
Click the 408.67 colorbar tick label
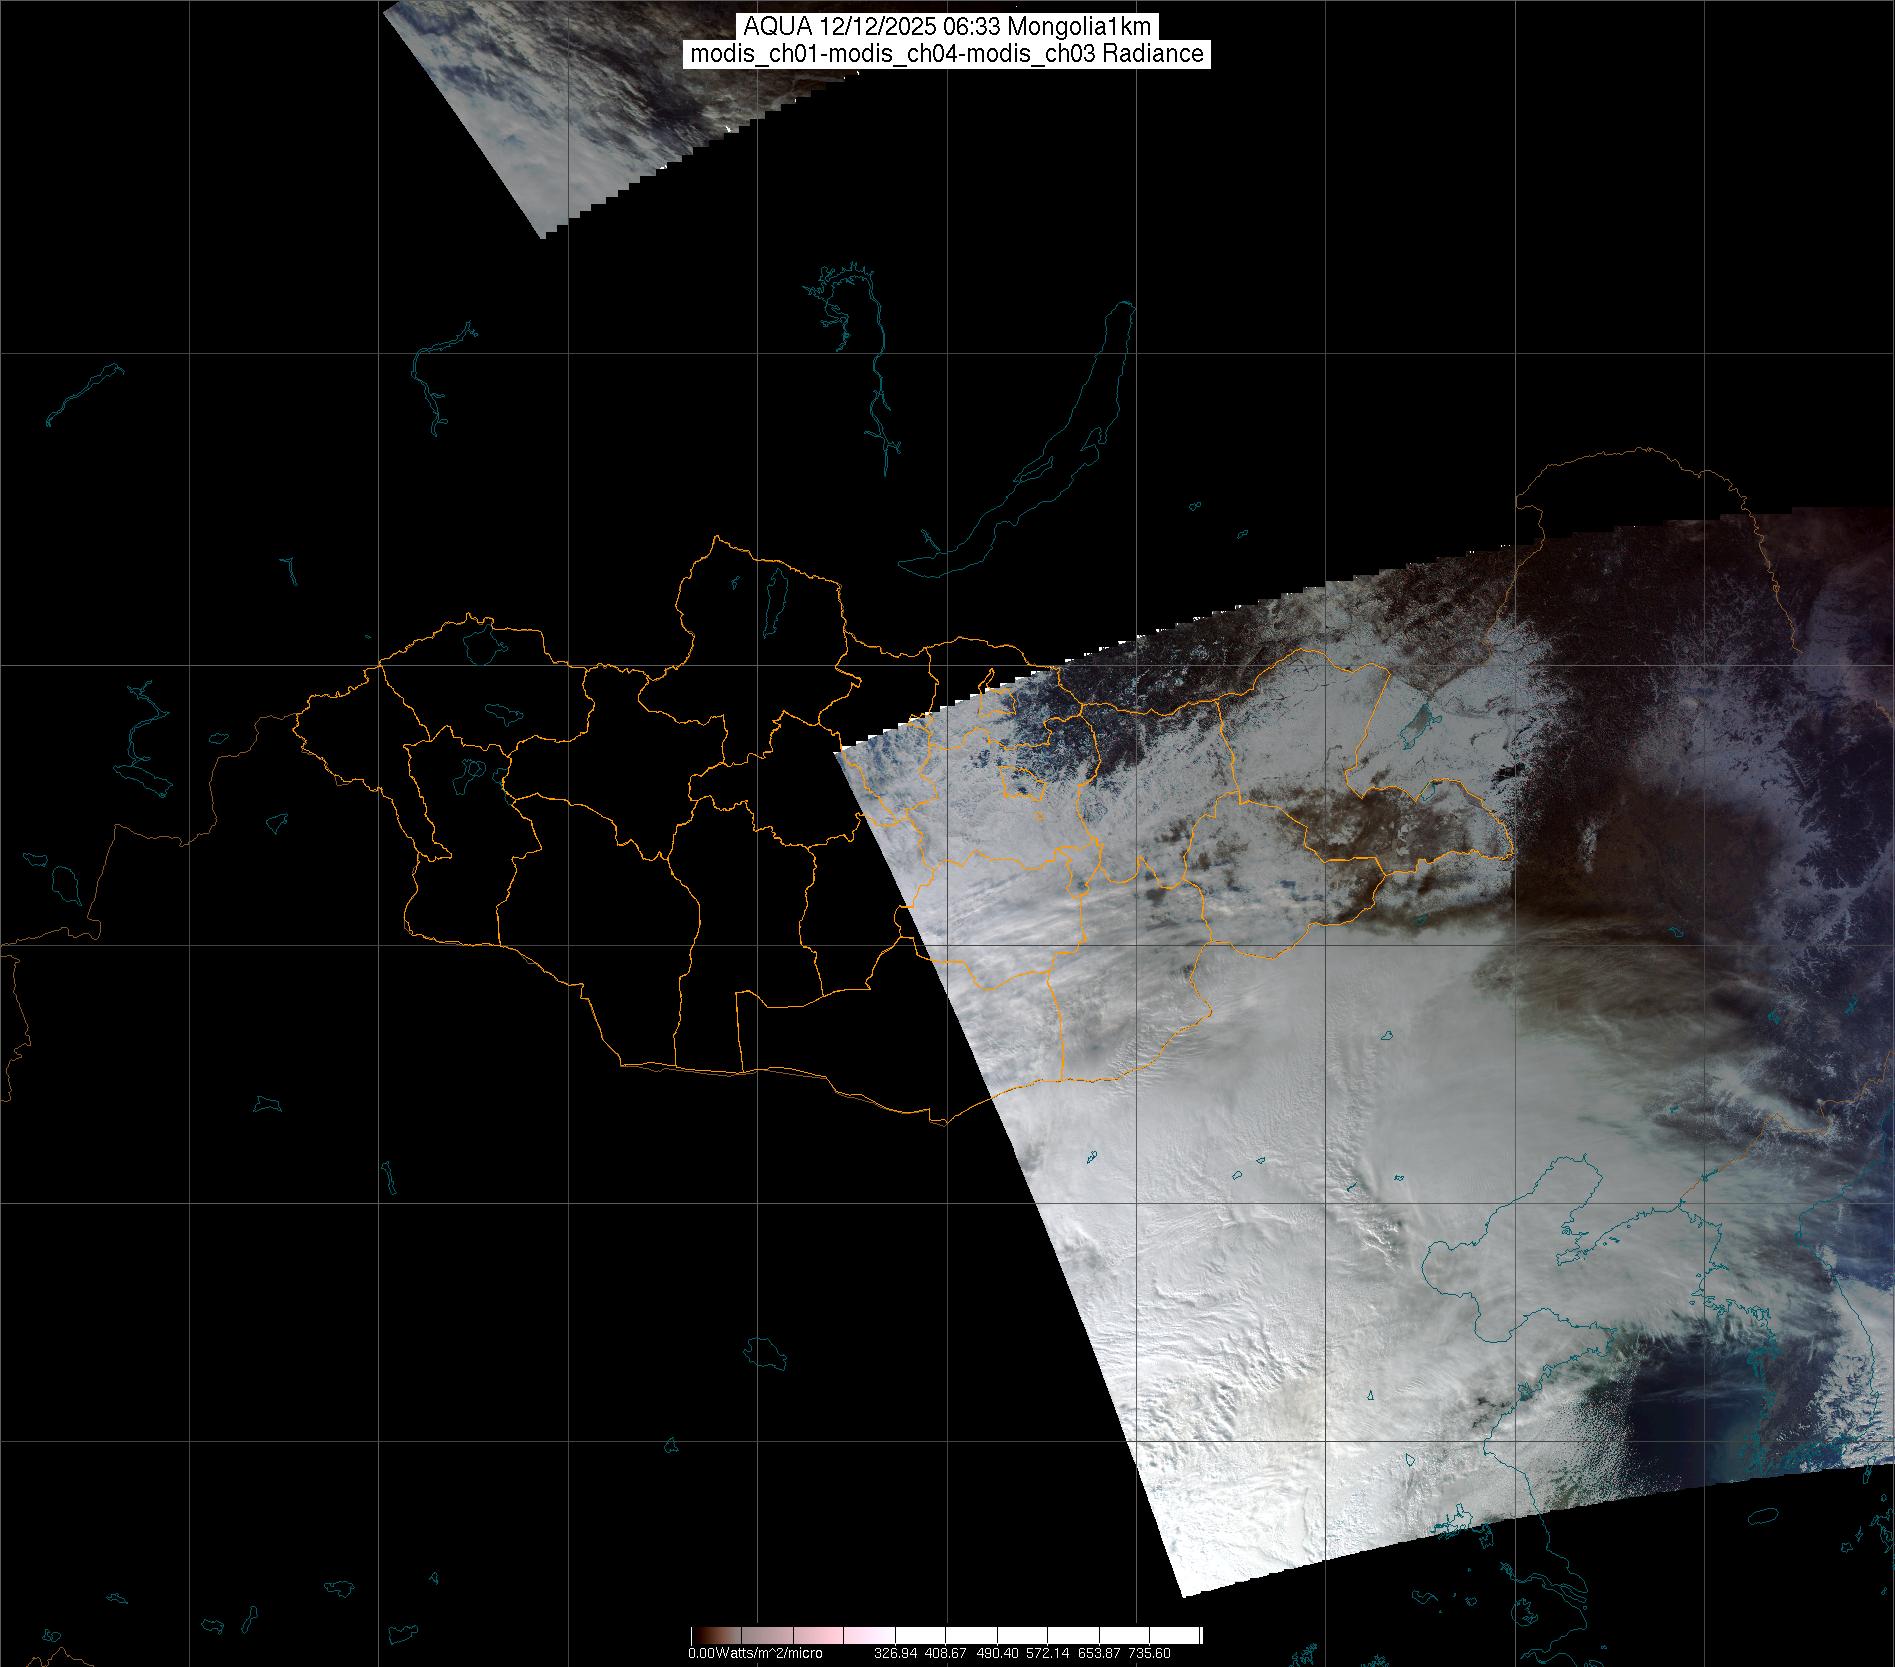coord(944,1654)
